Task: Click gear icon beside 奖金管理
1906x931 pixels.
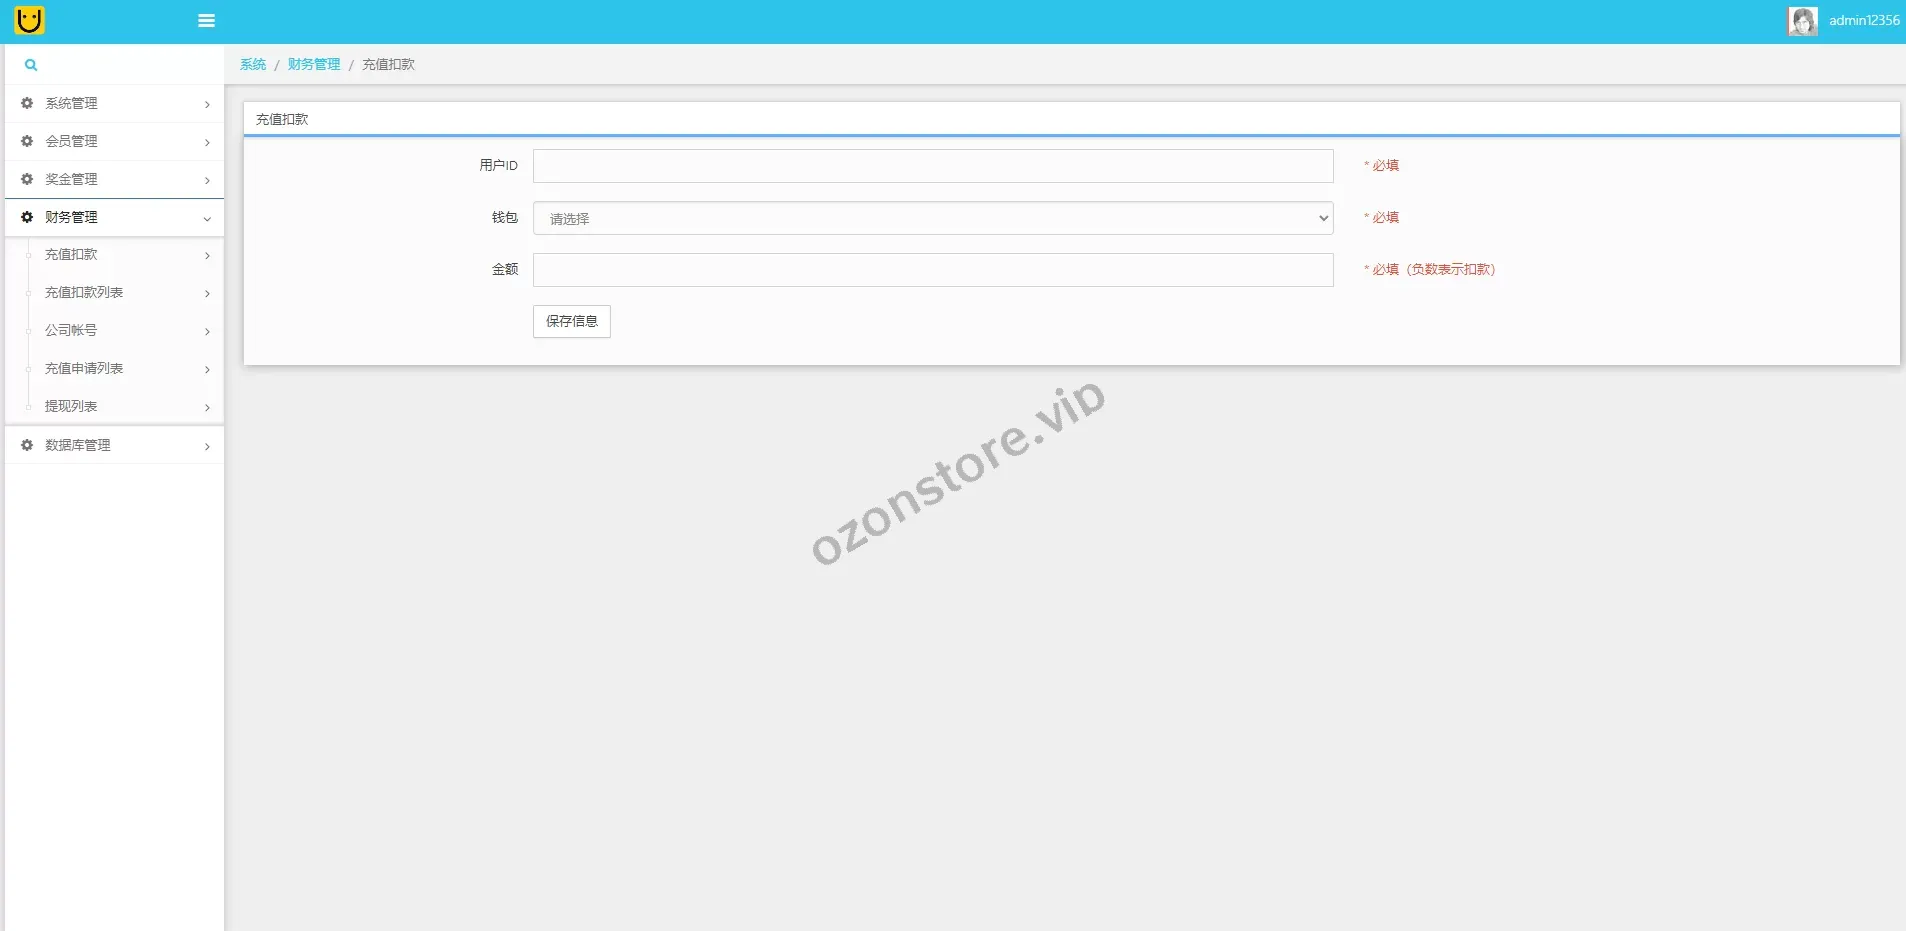Action: pos(27,179)
